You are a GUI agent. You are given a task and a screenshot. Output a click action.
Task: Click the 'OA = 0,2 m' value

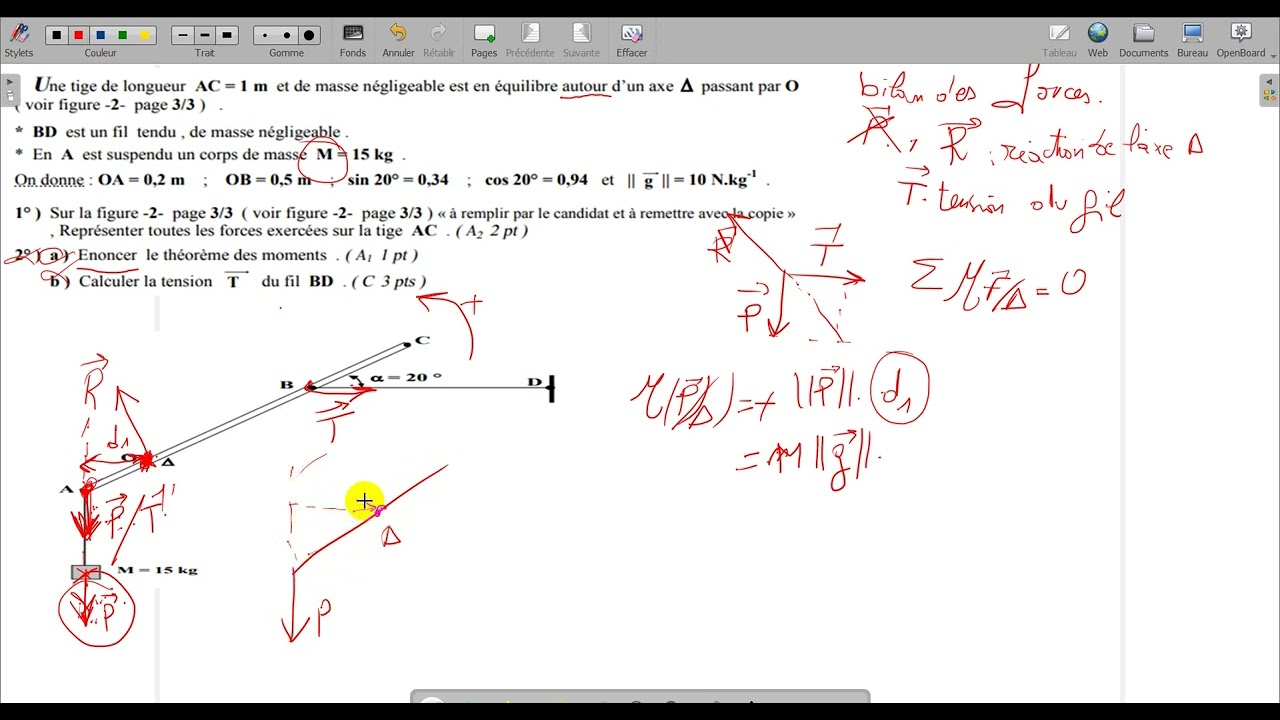(x=141, y=180)
